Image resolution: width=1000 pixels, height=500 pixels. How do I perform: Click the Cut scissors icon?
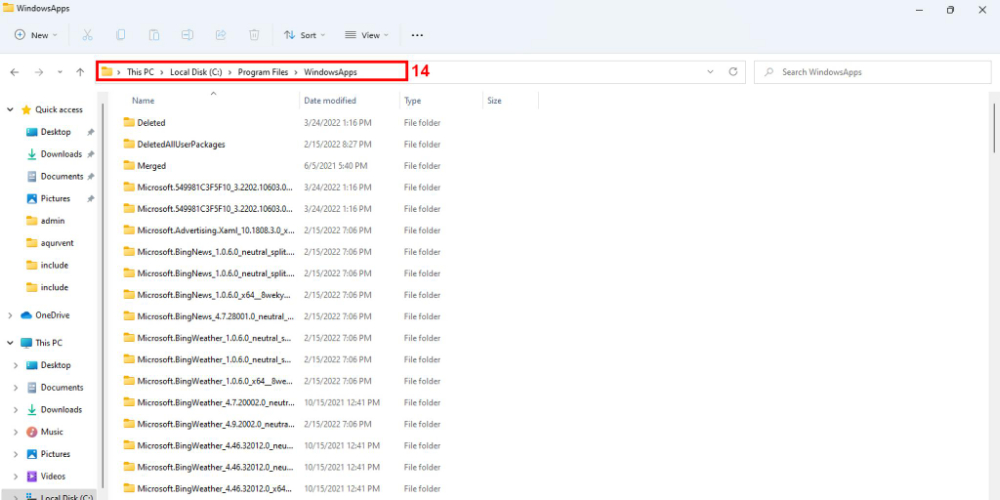point(87,35)
